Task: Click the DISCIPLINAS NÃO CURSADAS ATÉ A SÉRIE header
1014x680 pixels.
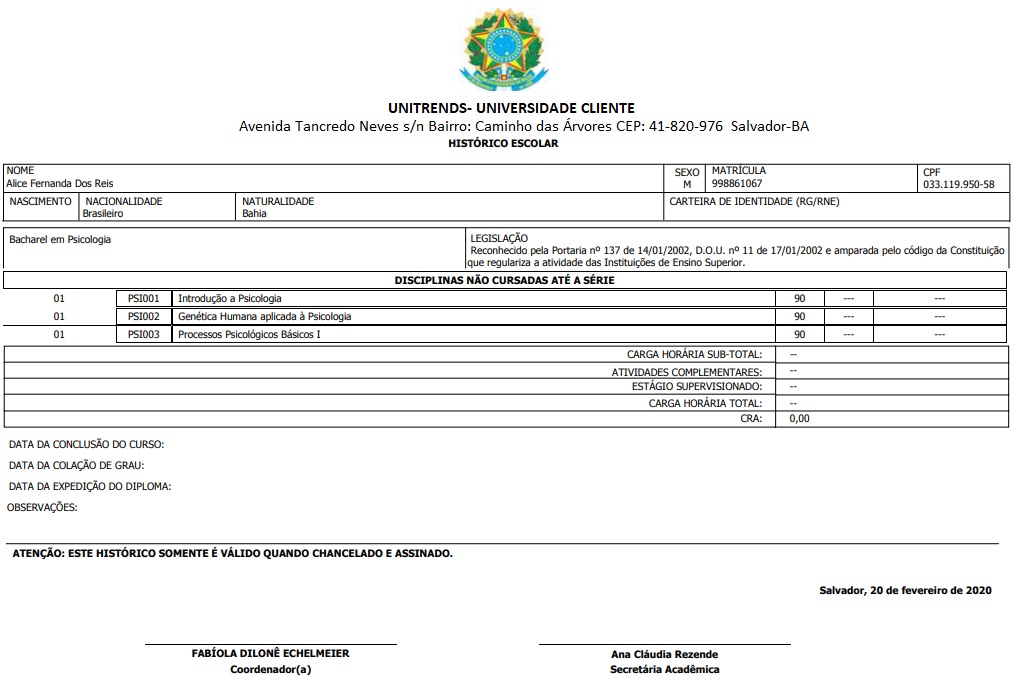Action: coord(504,280)
